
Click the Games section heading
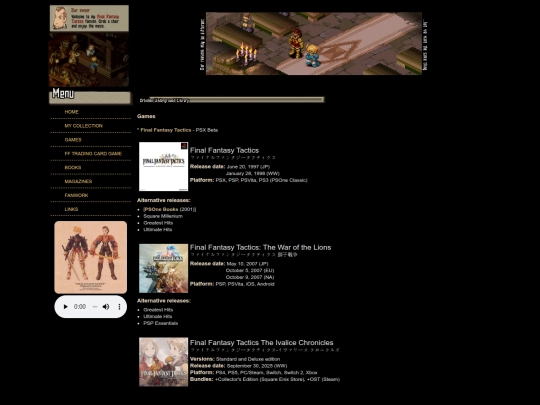pyautogui.click(x=146, y=116)
